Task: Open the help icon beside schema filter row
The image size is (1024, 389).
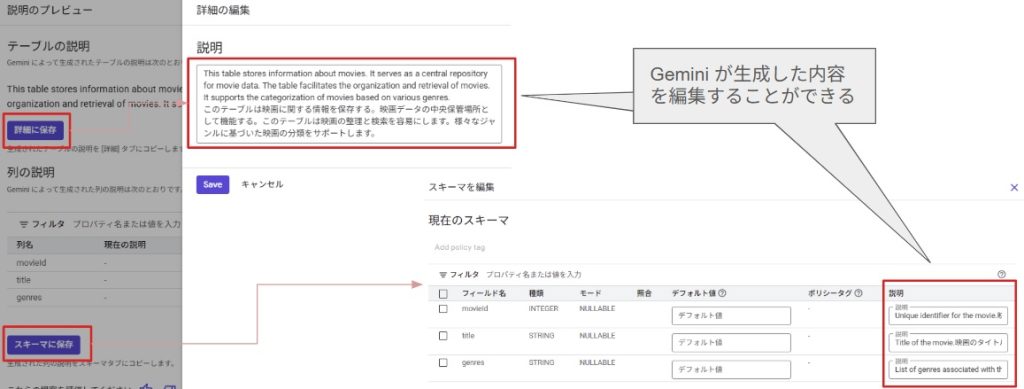Action: coord(1002,274)
